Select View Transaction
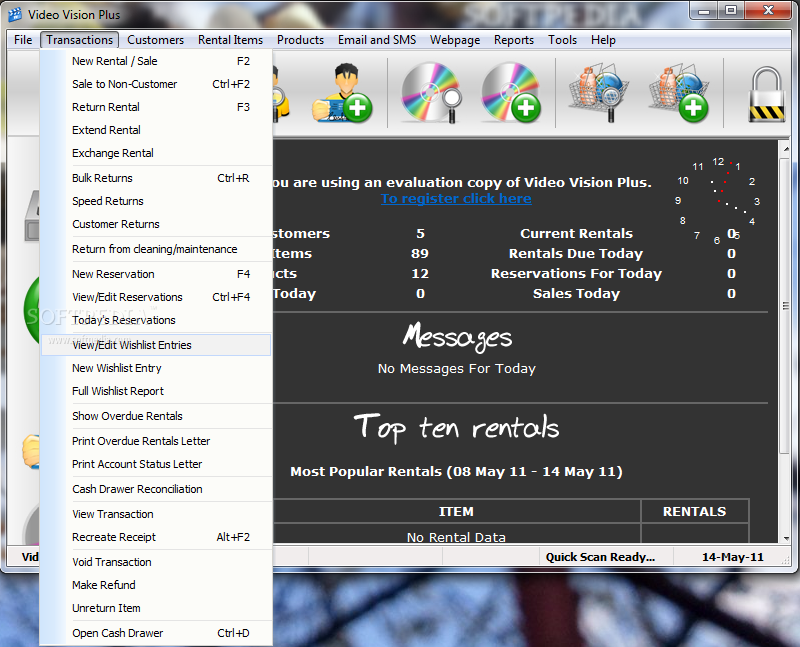This screenshot has height=647, width=800. coord(156,514)
